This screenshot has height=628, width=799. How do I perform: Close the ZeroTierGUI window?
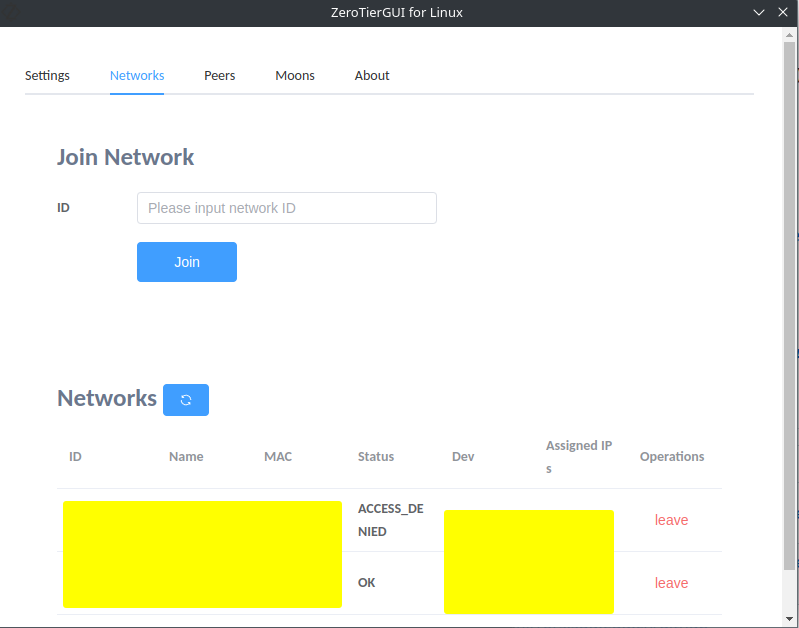tap(783, 12)
